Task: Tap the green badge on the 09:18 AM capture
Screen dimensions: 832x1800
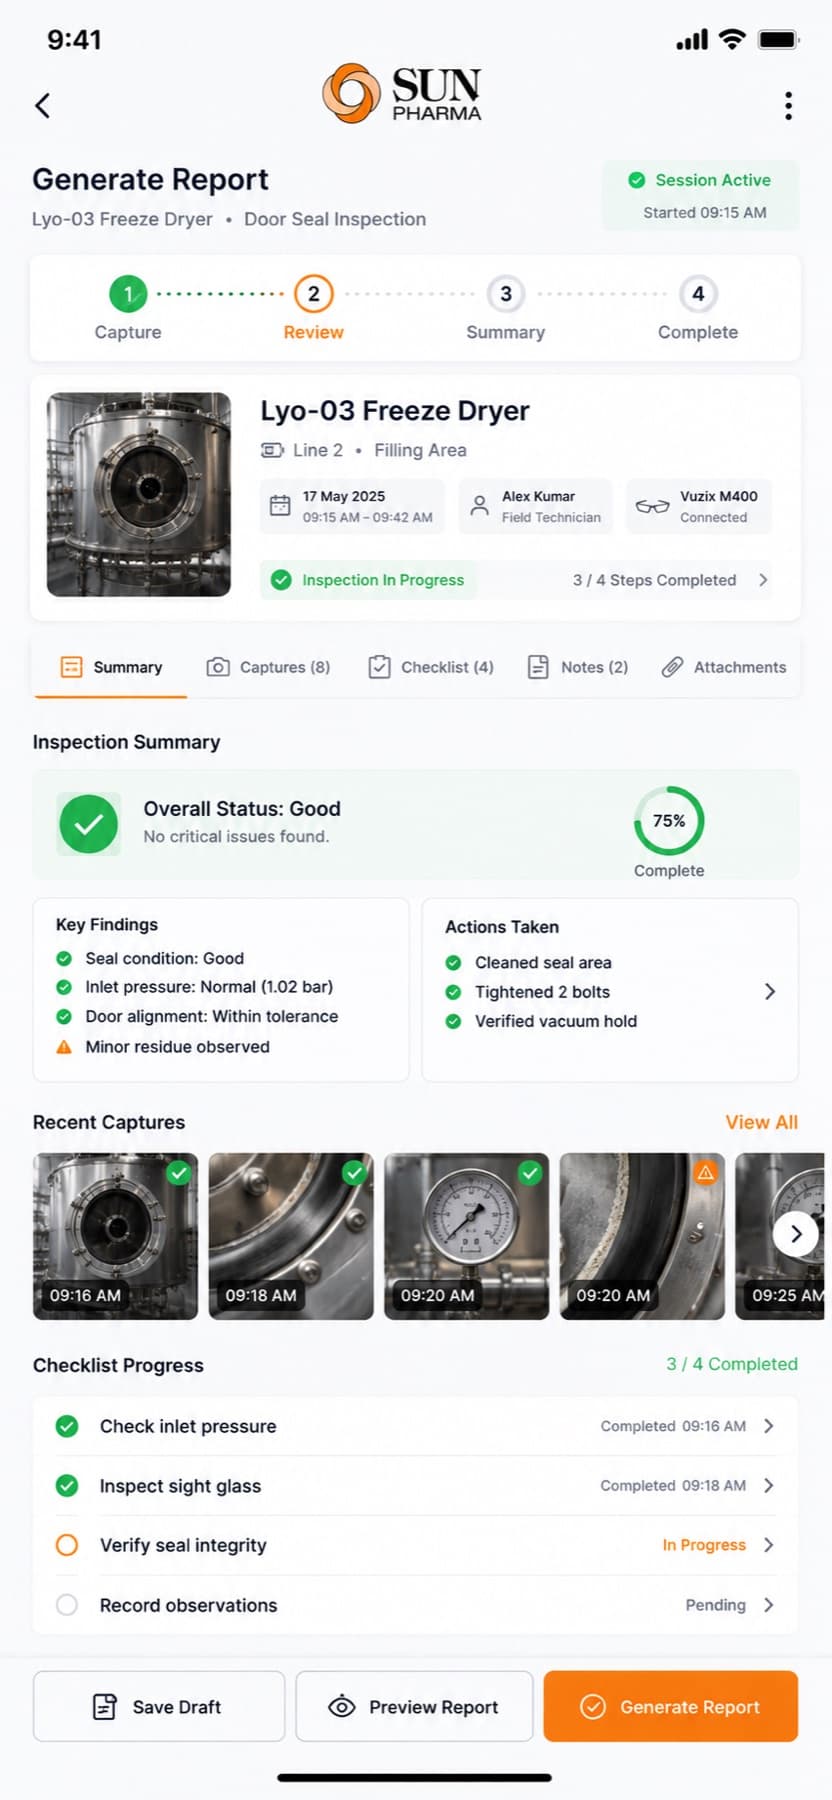Action: click(355, 1172)
